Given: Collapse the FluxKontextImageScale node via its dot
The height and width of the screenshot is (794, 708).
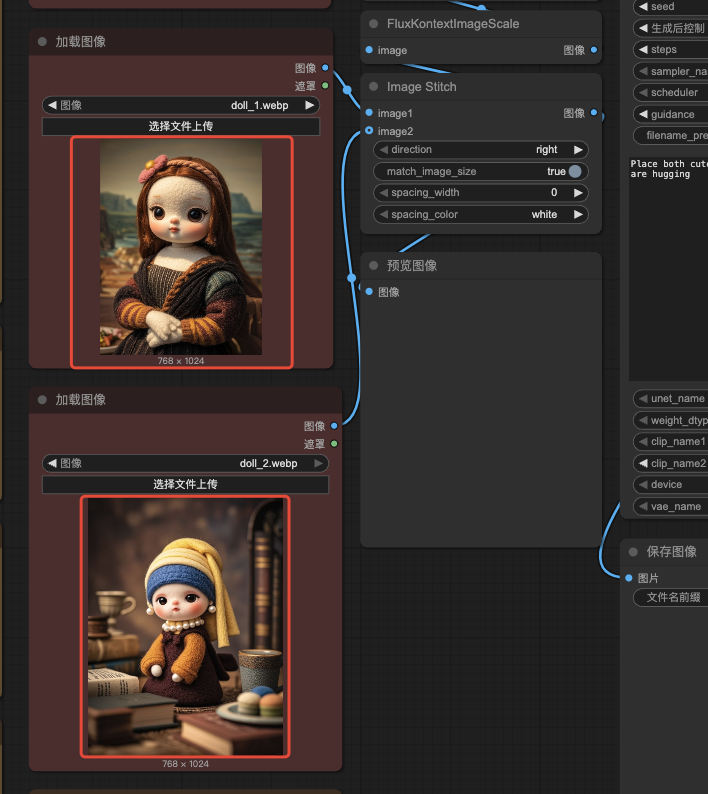Looking at the screenshot, I should click(374, 24).
